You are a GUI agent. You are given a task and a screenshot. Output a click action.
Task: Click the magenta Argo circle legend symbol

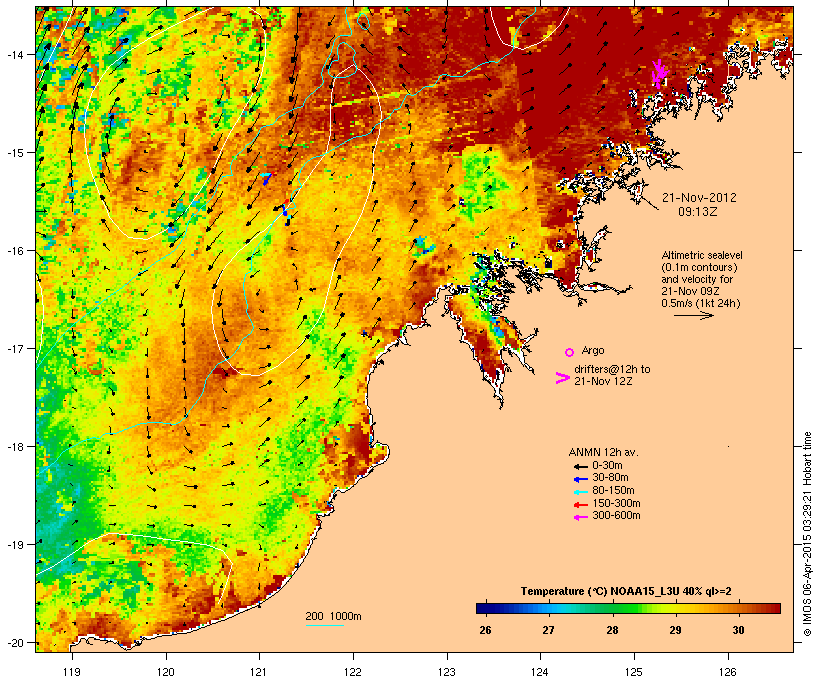(570, 352)
